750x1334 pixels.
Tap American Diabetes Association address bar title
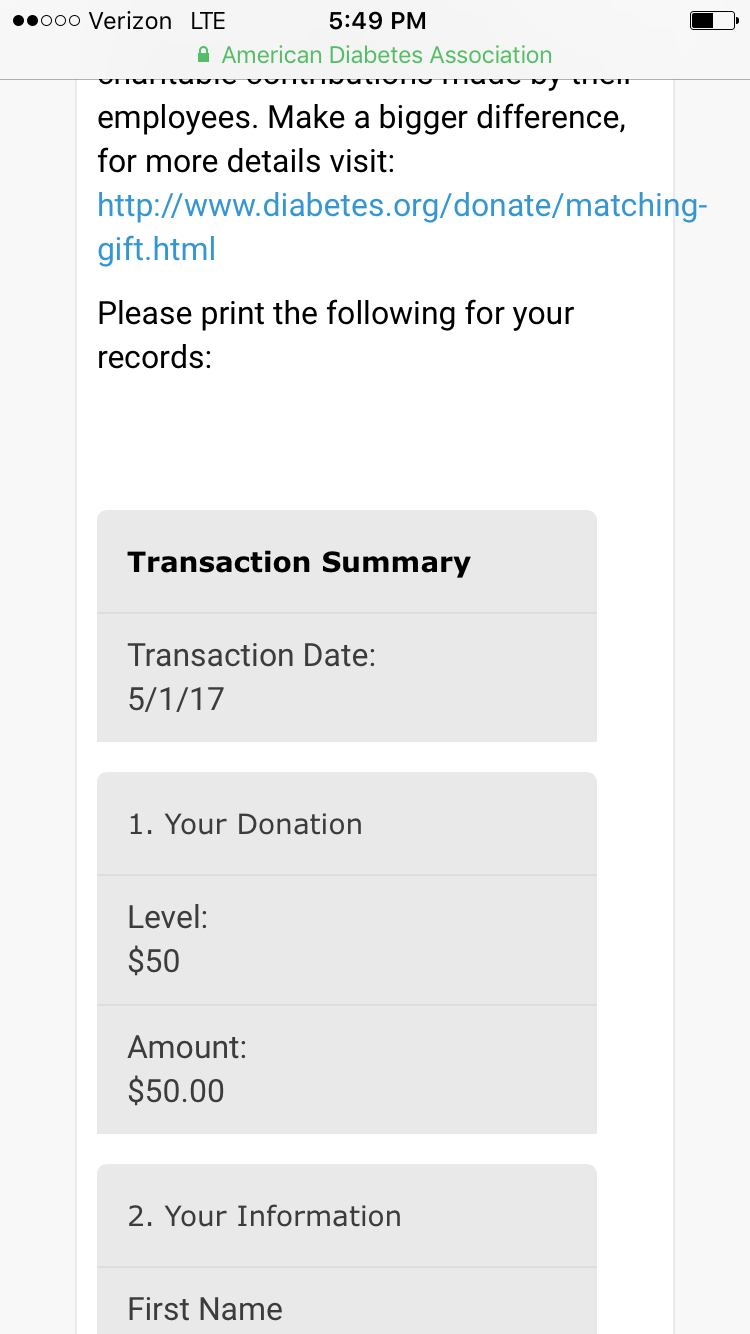pyautogui.click(x=386, y=55)
